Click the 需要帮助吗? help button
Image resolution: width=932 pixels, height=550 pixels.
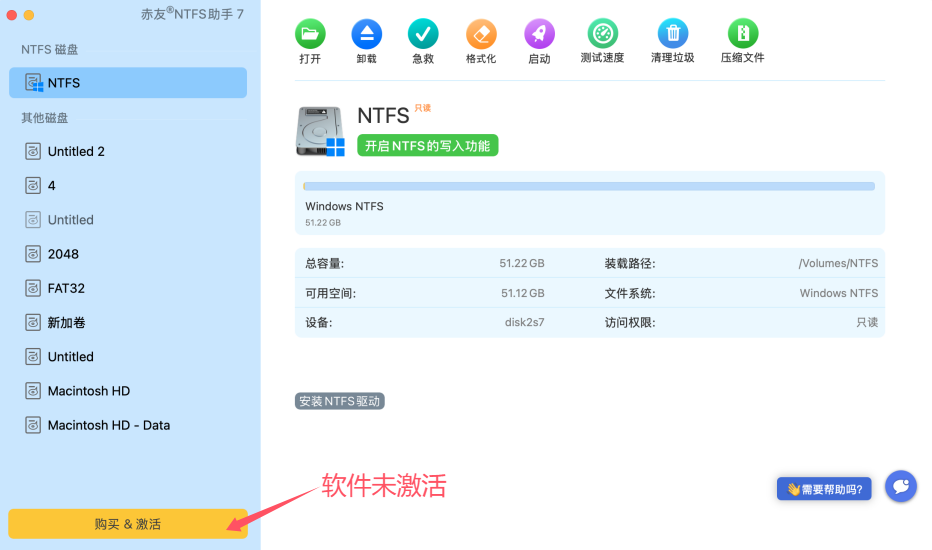(x=824, y=489)
